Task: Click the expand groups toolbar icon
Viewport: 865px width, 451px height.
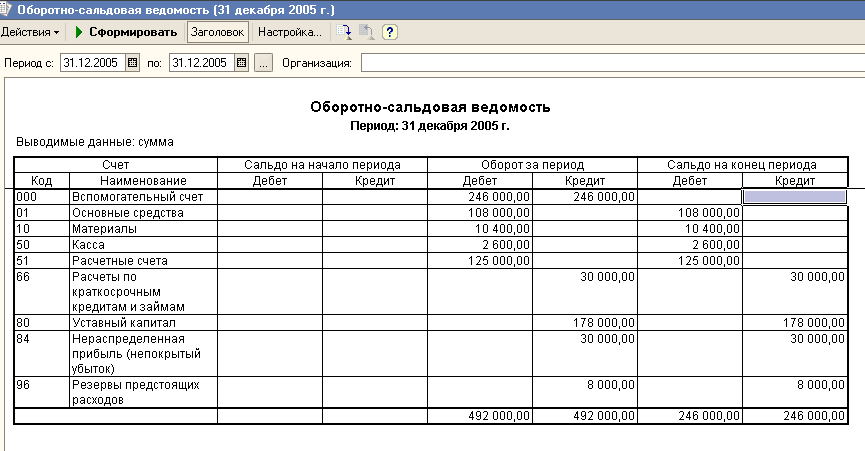Action: [345, 32]
